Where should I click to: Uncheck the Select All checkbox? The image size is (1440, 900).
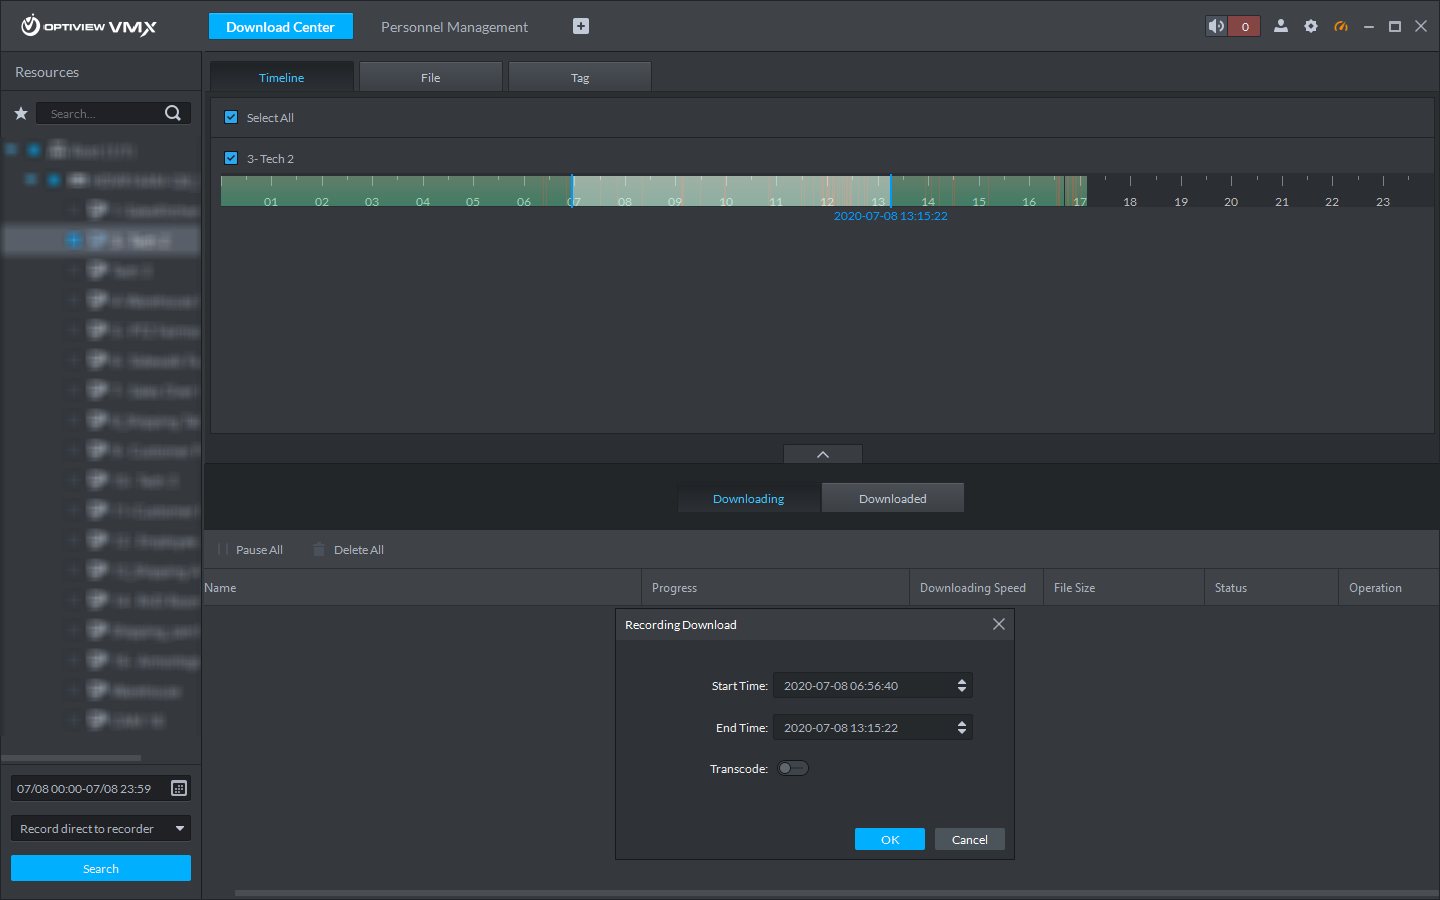pos(231,117)
